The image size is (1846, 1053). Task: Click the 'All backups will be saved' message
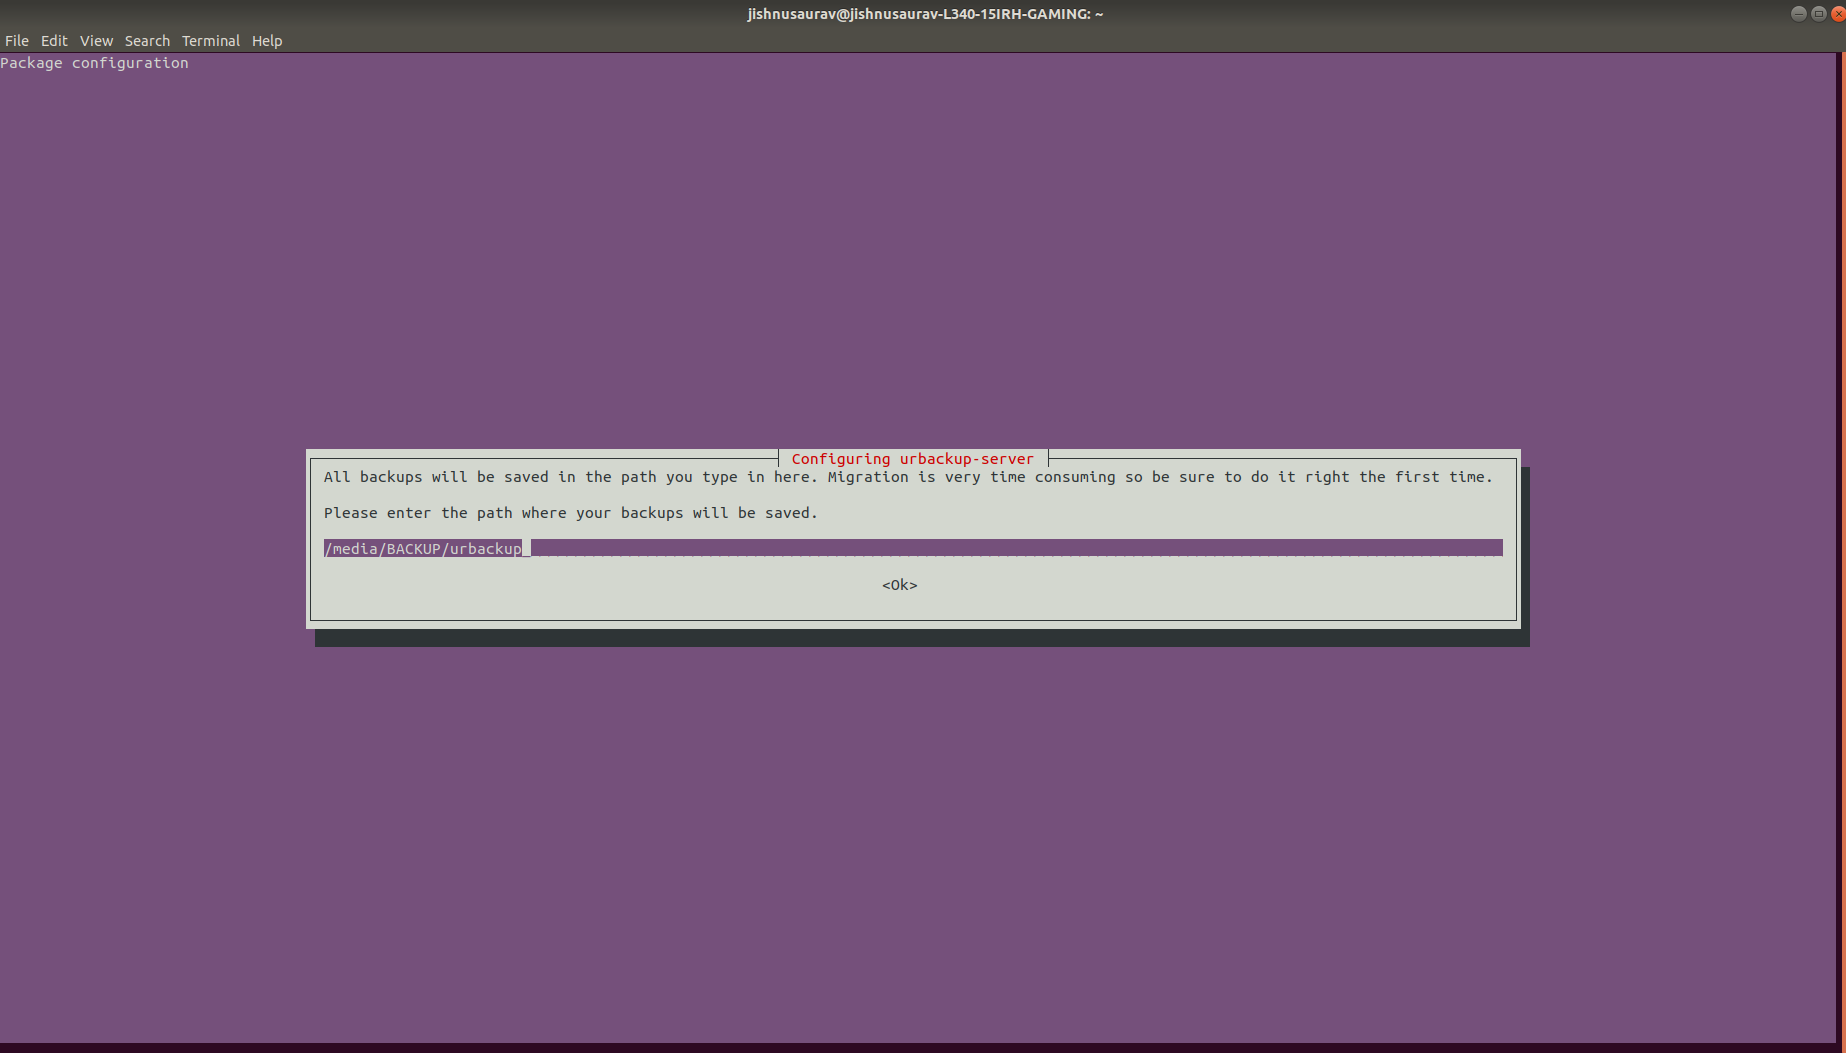(908, 477)
